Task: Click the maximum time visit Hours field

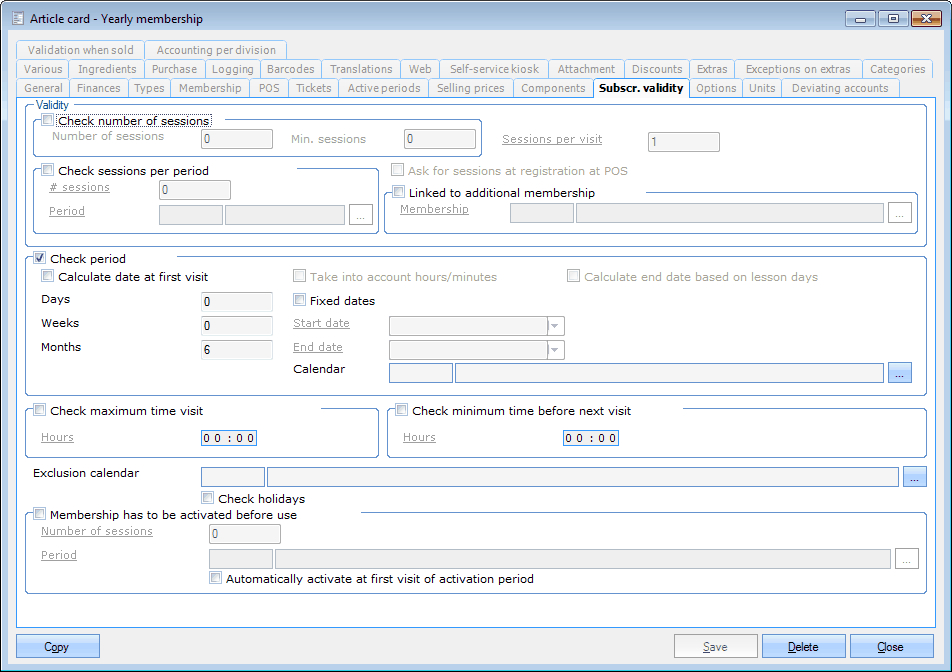Action: click(229, 438)
